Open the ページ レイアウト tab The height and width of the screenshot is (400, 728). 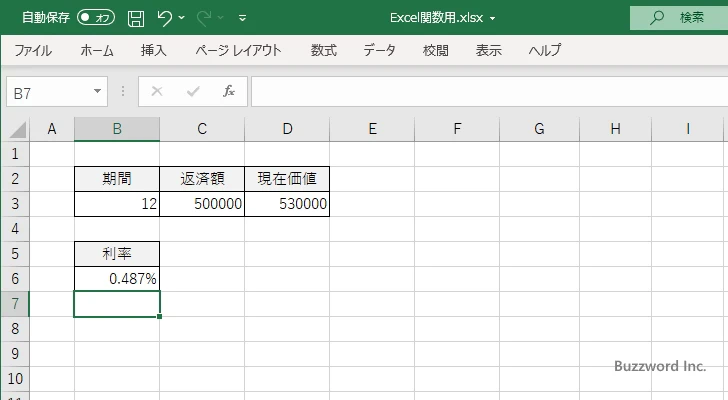pos(238,50)
